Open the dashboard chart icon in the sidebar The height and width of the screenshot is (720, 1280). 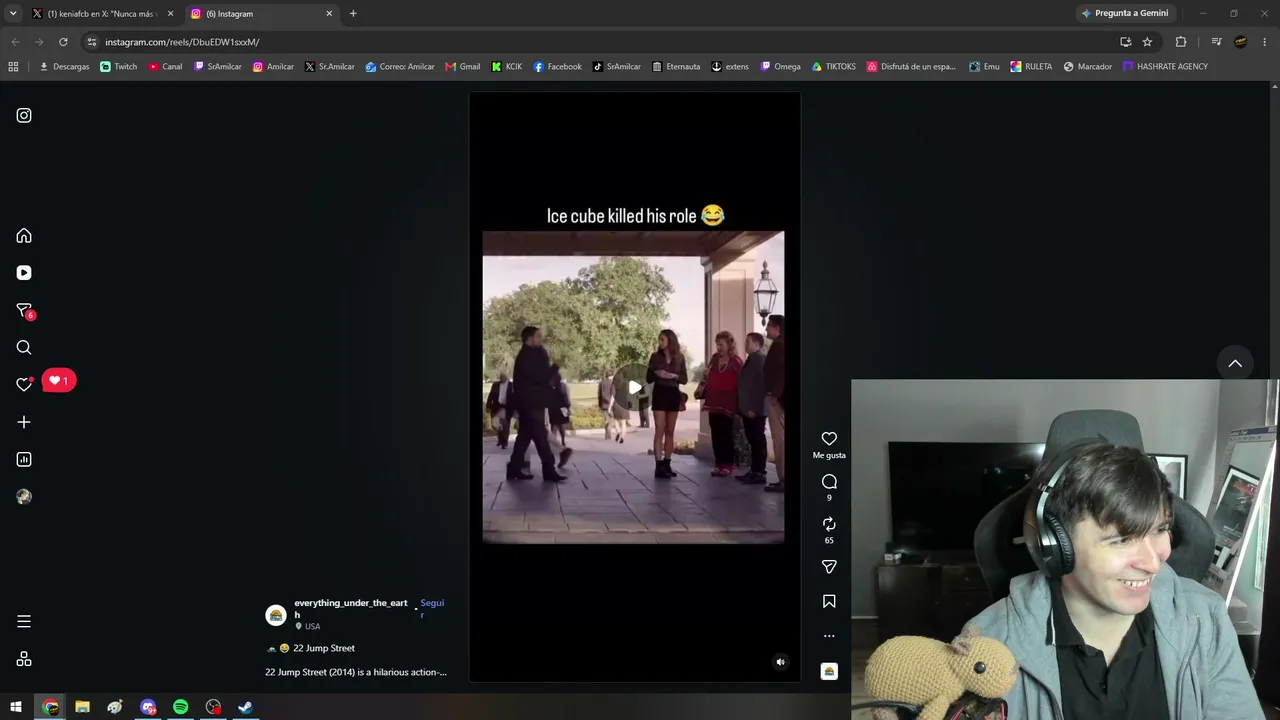pyautogui.click(x=24, y=459)
